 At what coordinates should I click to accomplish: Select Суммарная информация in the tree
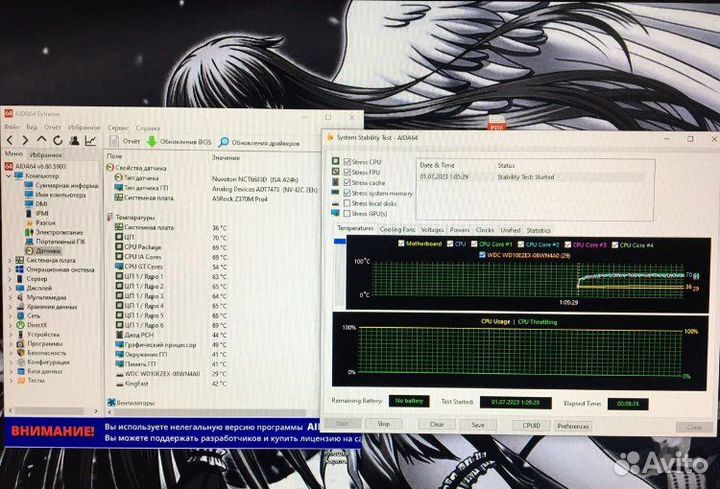pos(62,185)
